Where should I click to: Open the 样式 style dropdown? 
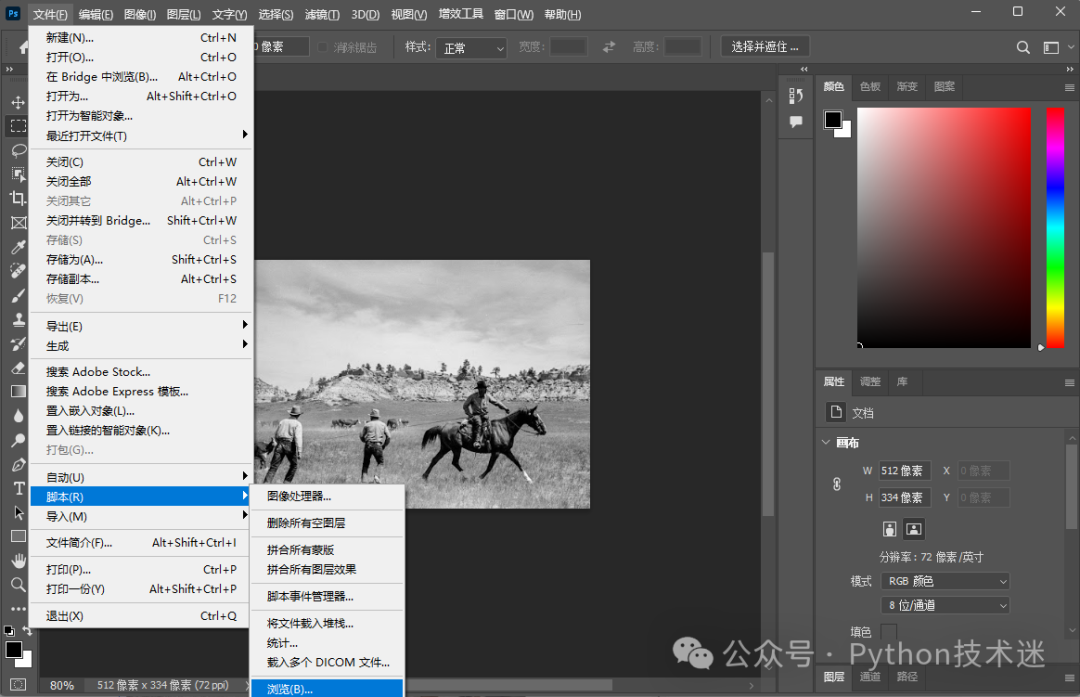tap(472, 48)
